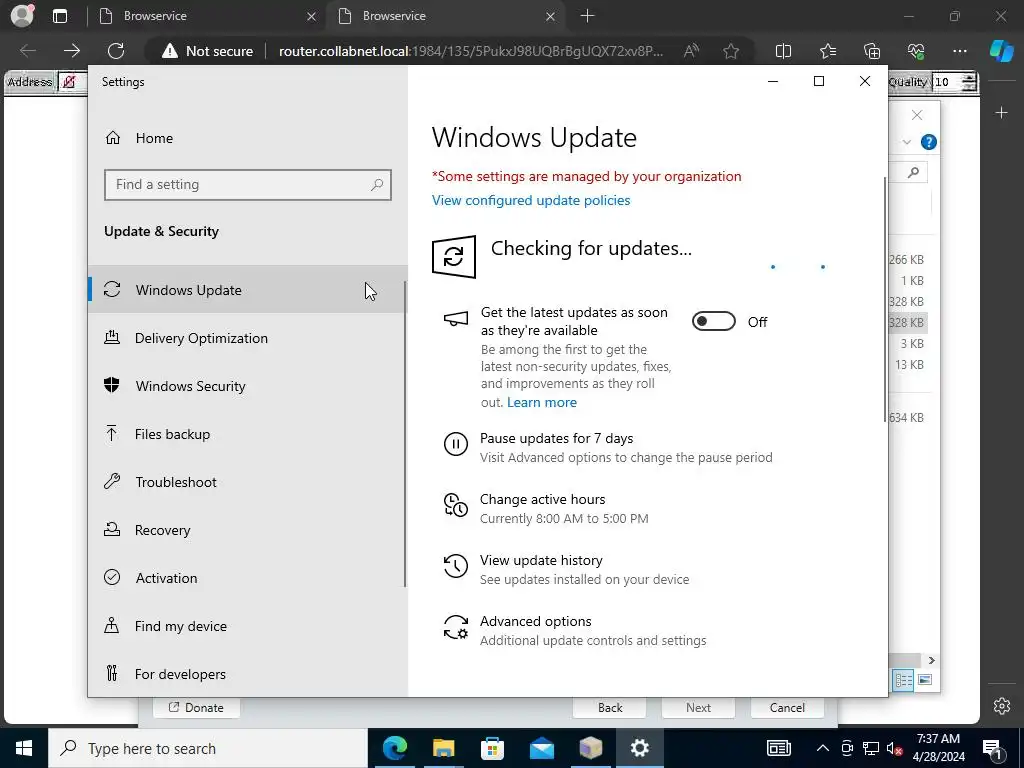Click the pause icon for Pause updates
The width and height of the screenshot is (1024, 768).
pos(456,444)
